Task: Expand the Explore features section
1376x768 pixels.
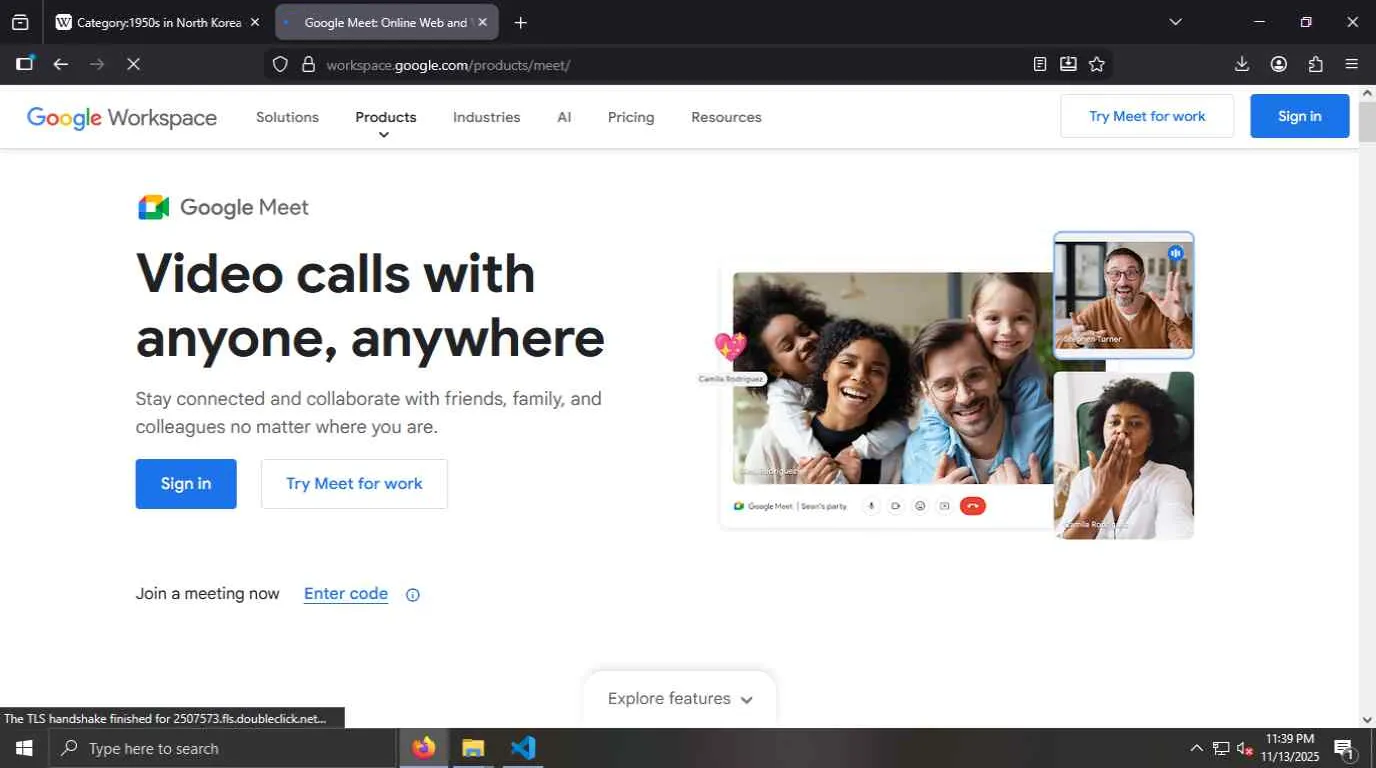Action: tap(680, 698)
